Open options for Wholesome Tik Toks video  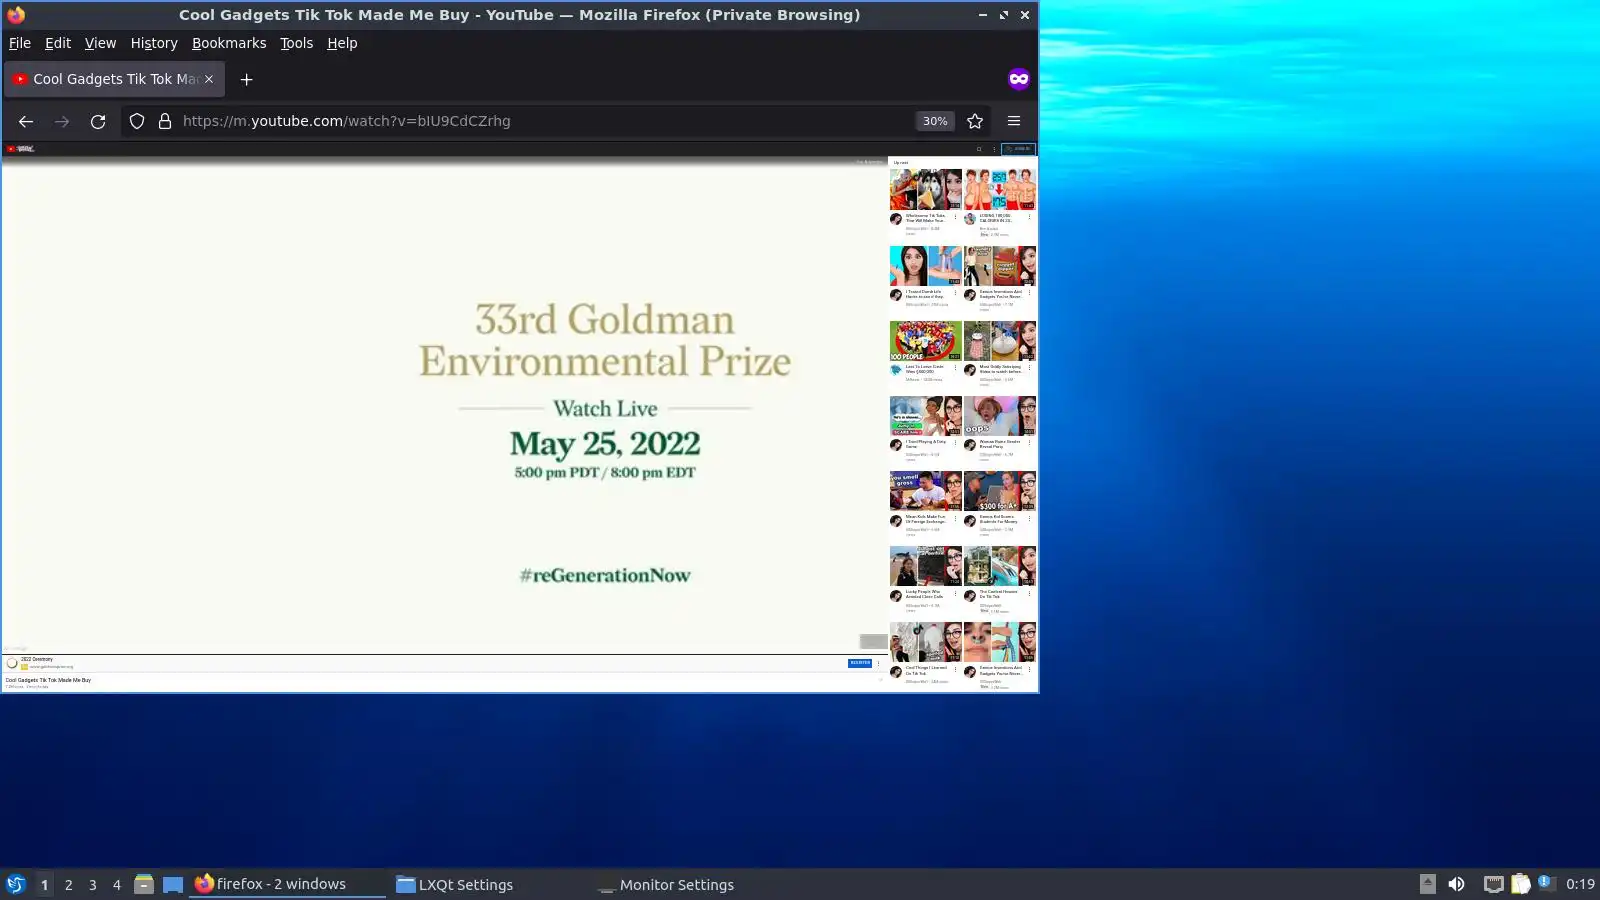coord(955,217)
